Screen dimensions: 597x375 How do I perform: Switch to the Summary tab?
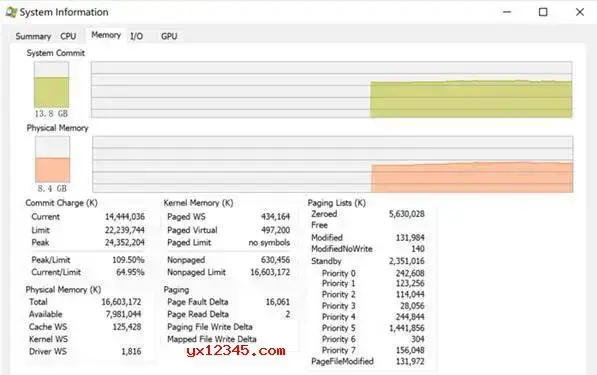33,36
